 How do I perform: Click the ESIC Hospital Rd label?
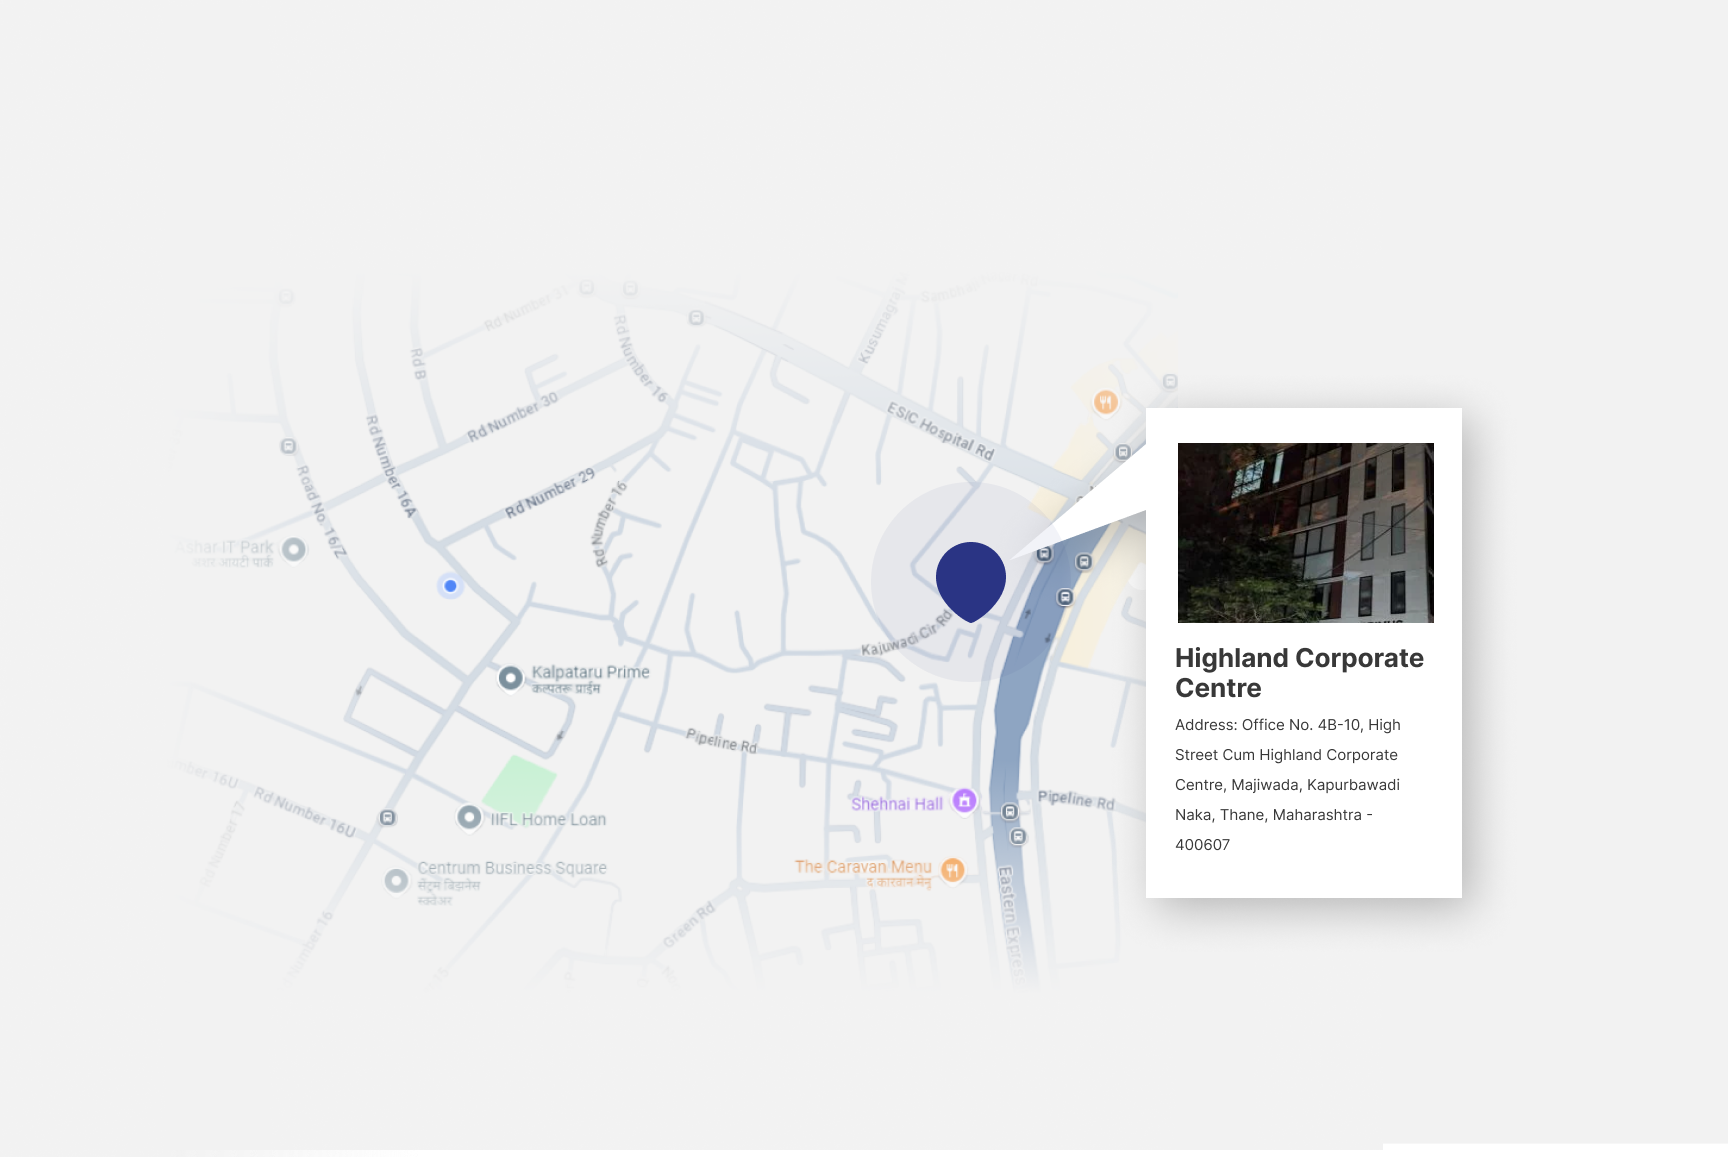coord(940,431)
